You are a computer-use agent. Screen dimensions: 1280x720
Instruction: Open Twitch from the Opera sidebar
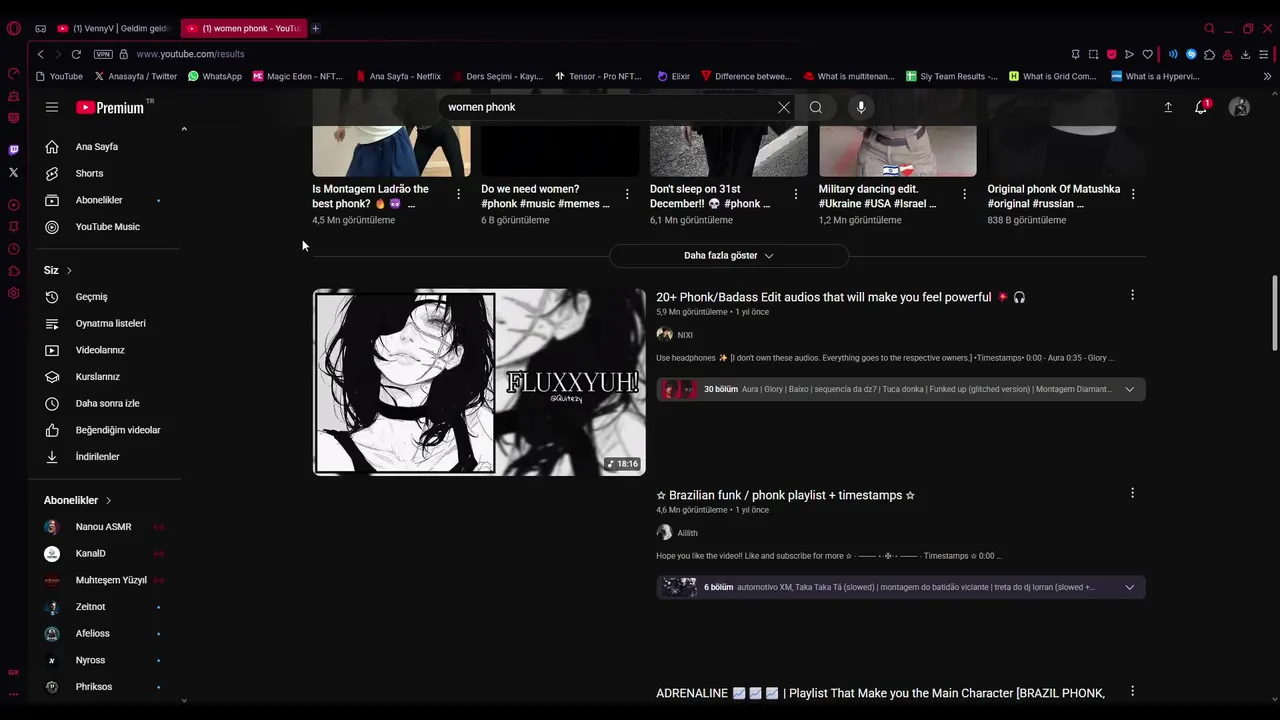(x=13, y=150)
